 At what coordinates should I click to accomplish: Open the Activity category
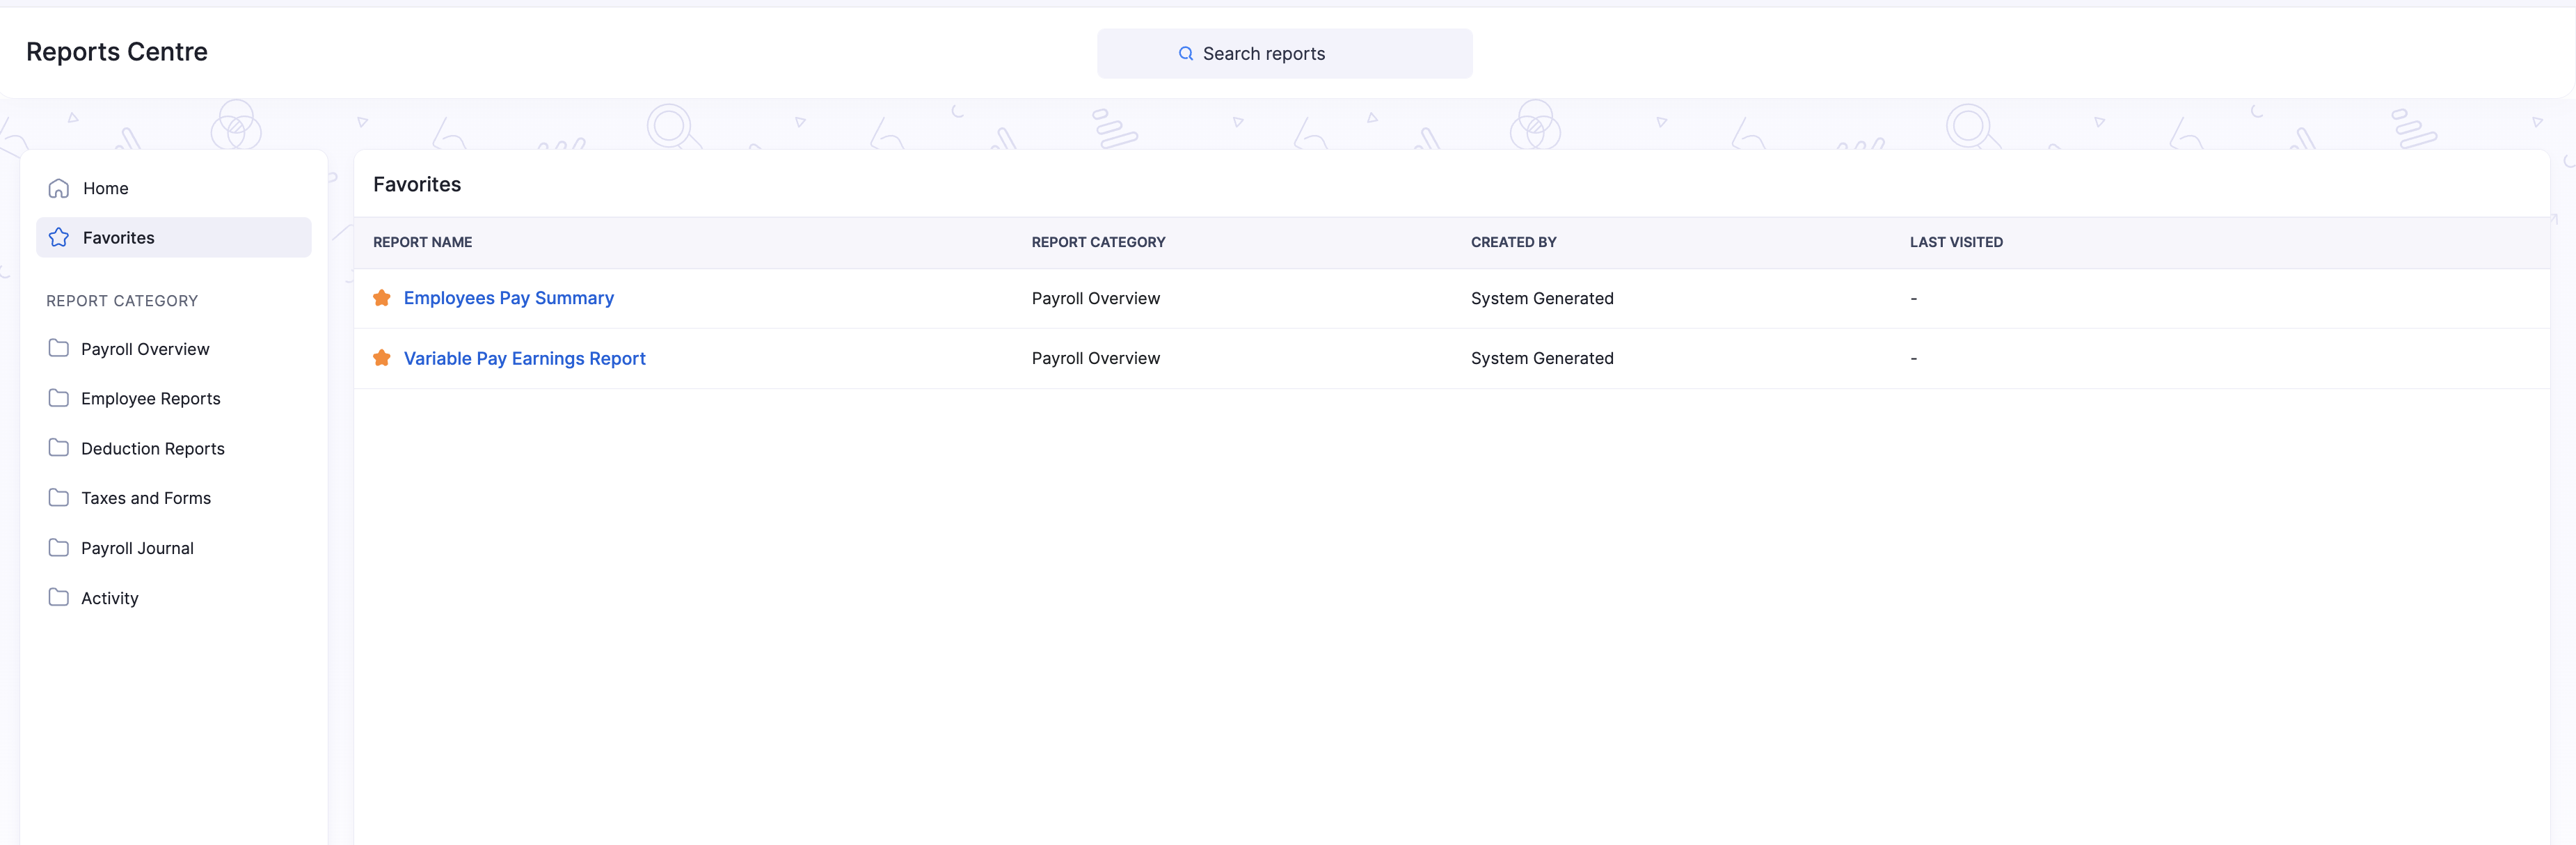[x=110, y=598]
